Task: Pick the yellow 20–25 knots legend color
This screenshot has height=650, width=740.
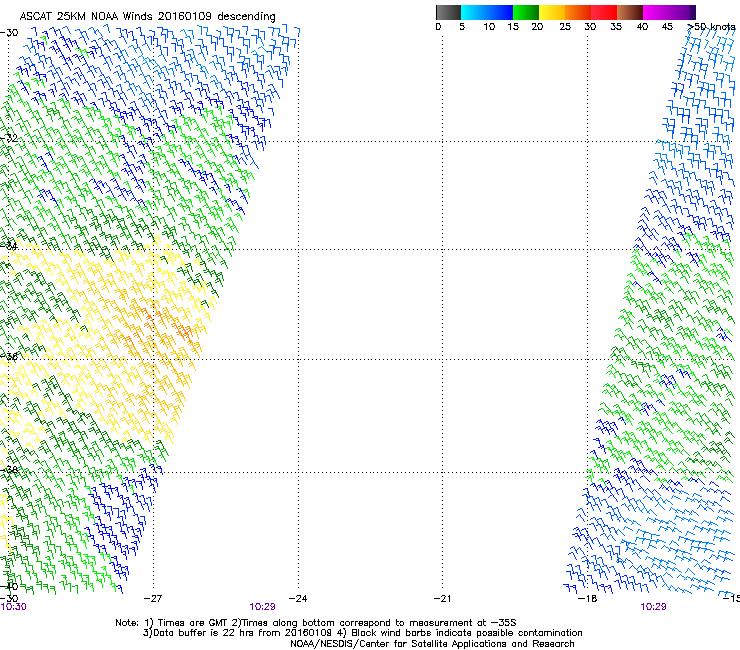Action: coord(552,12)
